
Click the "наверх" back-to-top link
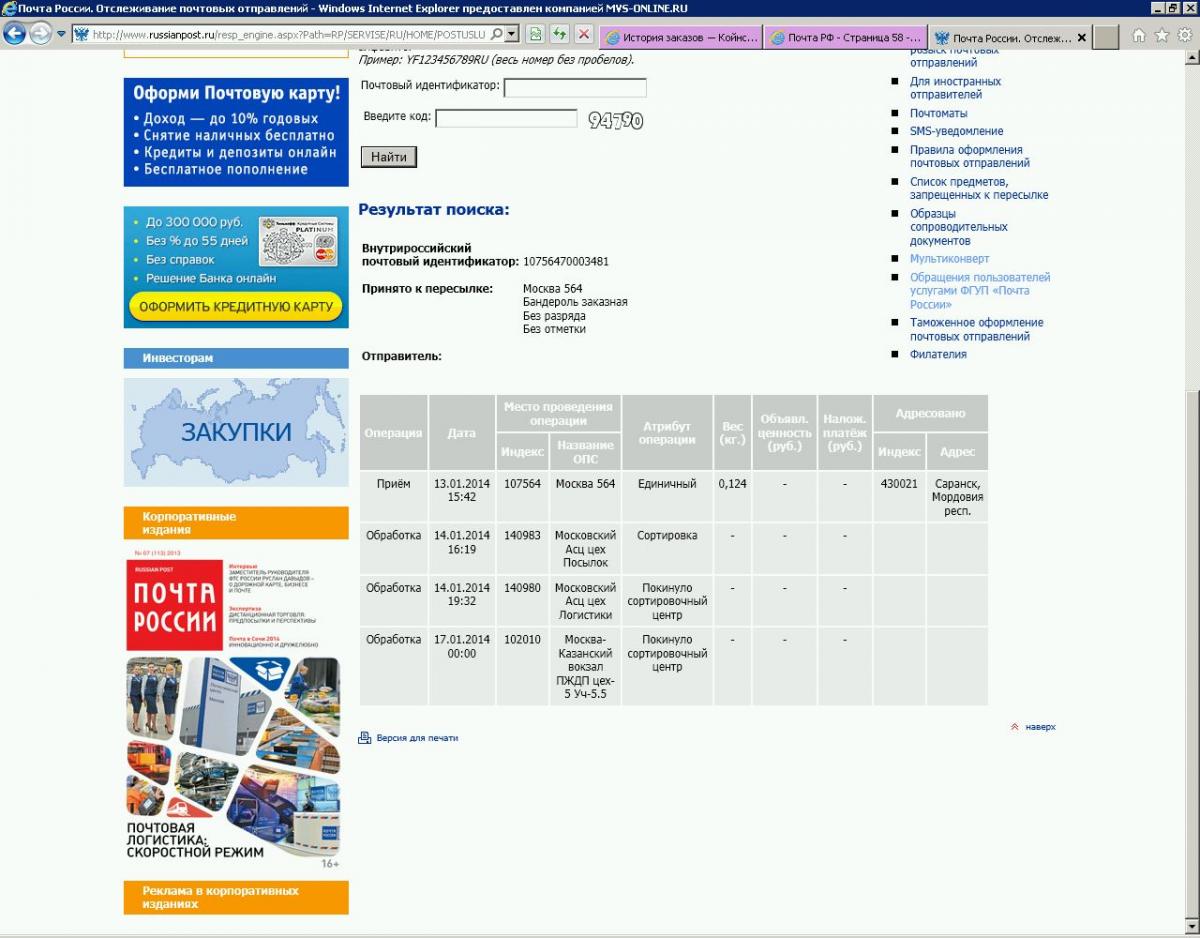coord(1040,727)
